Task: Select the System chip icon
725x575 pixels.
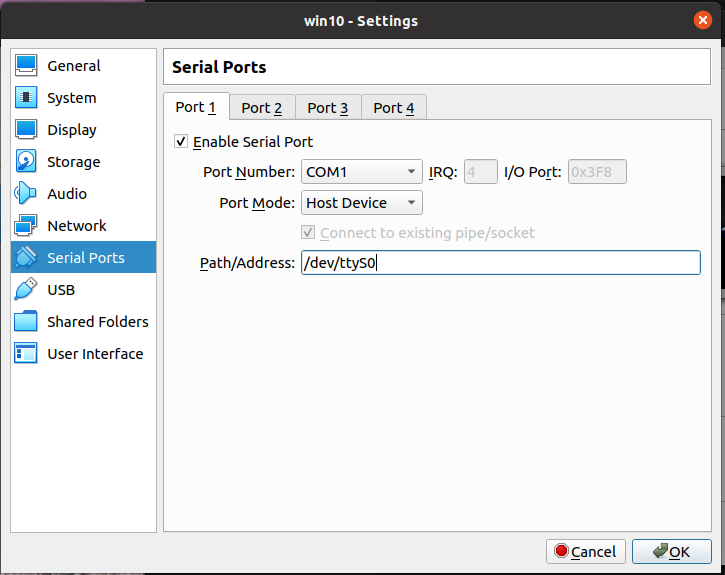Action: 26,98
